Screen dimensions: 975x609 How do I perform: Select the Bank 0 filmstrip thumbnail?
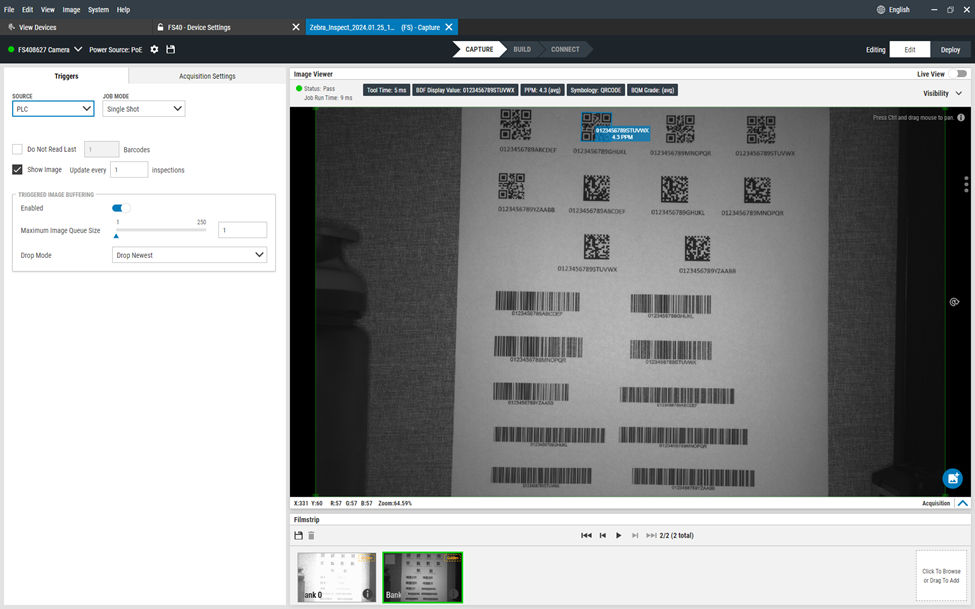coord(336,577)
